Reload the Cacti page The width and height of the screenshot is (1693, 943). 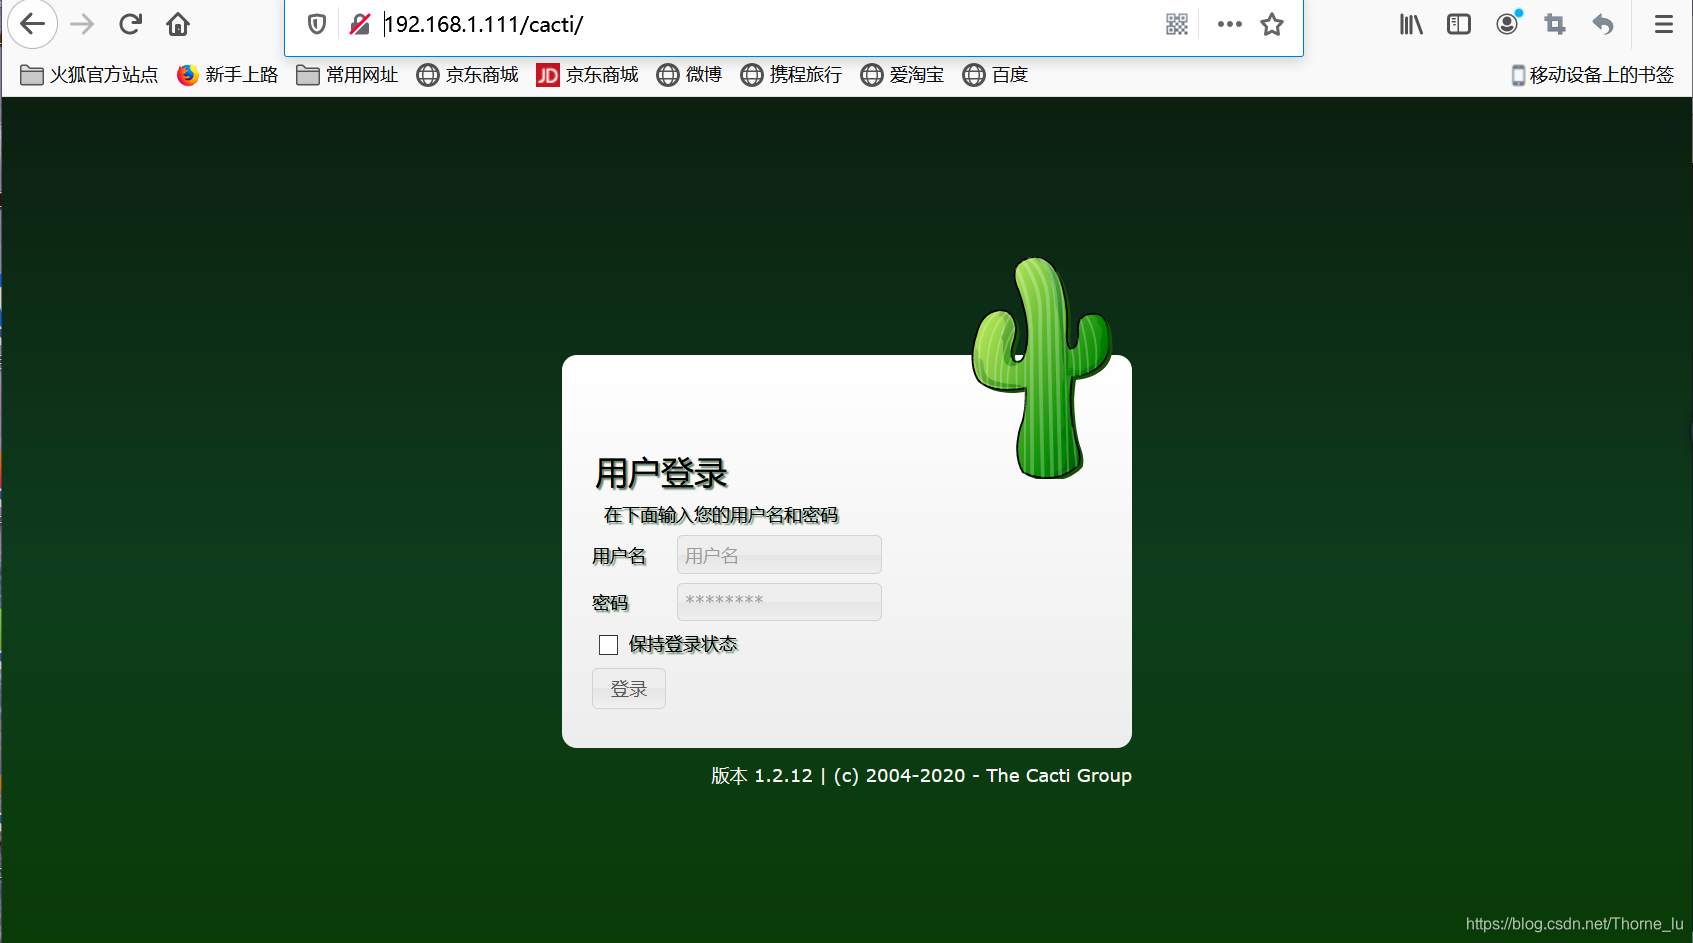click(130, 24)
